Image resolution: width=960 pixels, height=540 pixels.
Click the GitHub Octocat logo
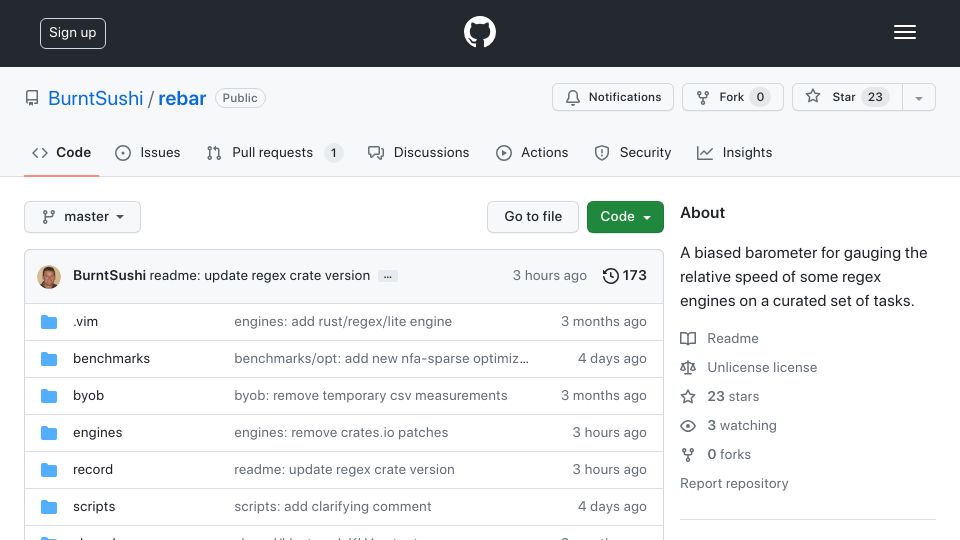coord(479,32)
